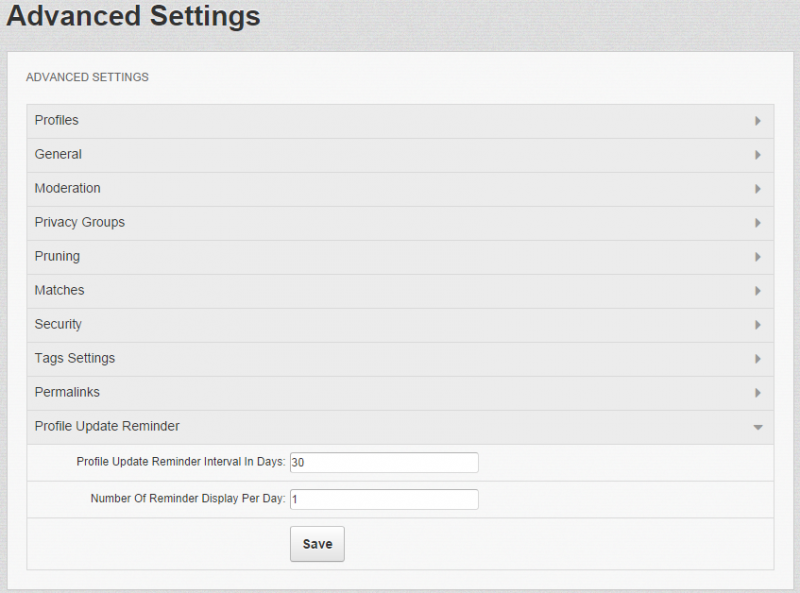Select the Privacy Groups section title
The image size is (800, 593).
click(80, 223)
